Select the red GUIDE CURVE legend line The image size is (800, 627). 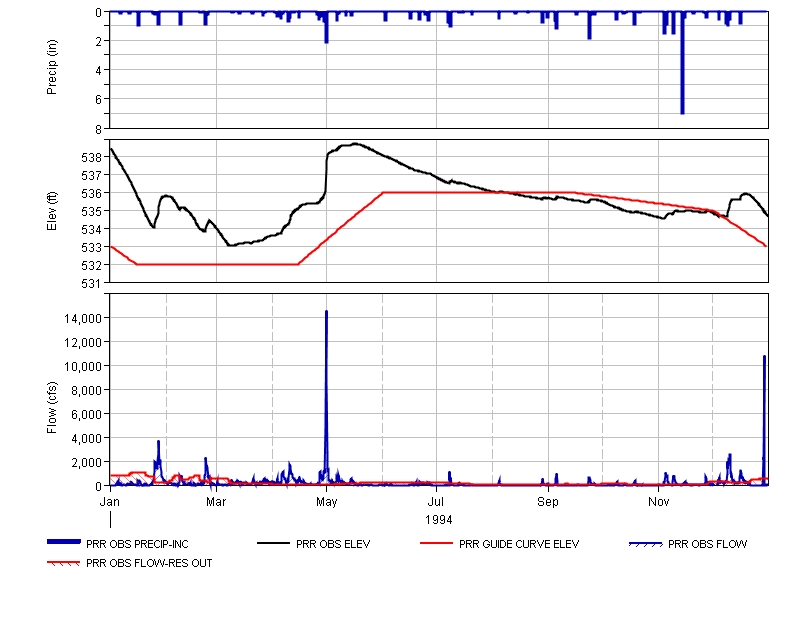point(436,544)
